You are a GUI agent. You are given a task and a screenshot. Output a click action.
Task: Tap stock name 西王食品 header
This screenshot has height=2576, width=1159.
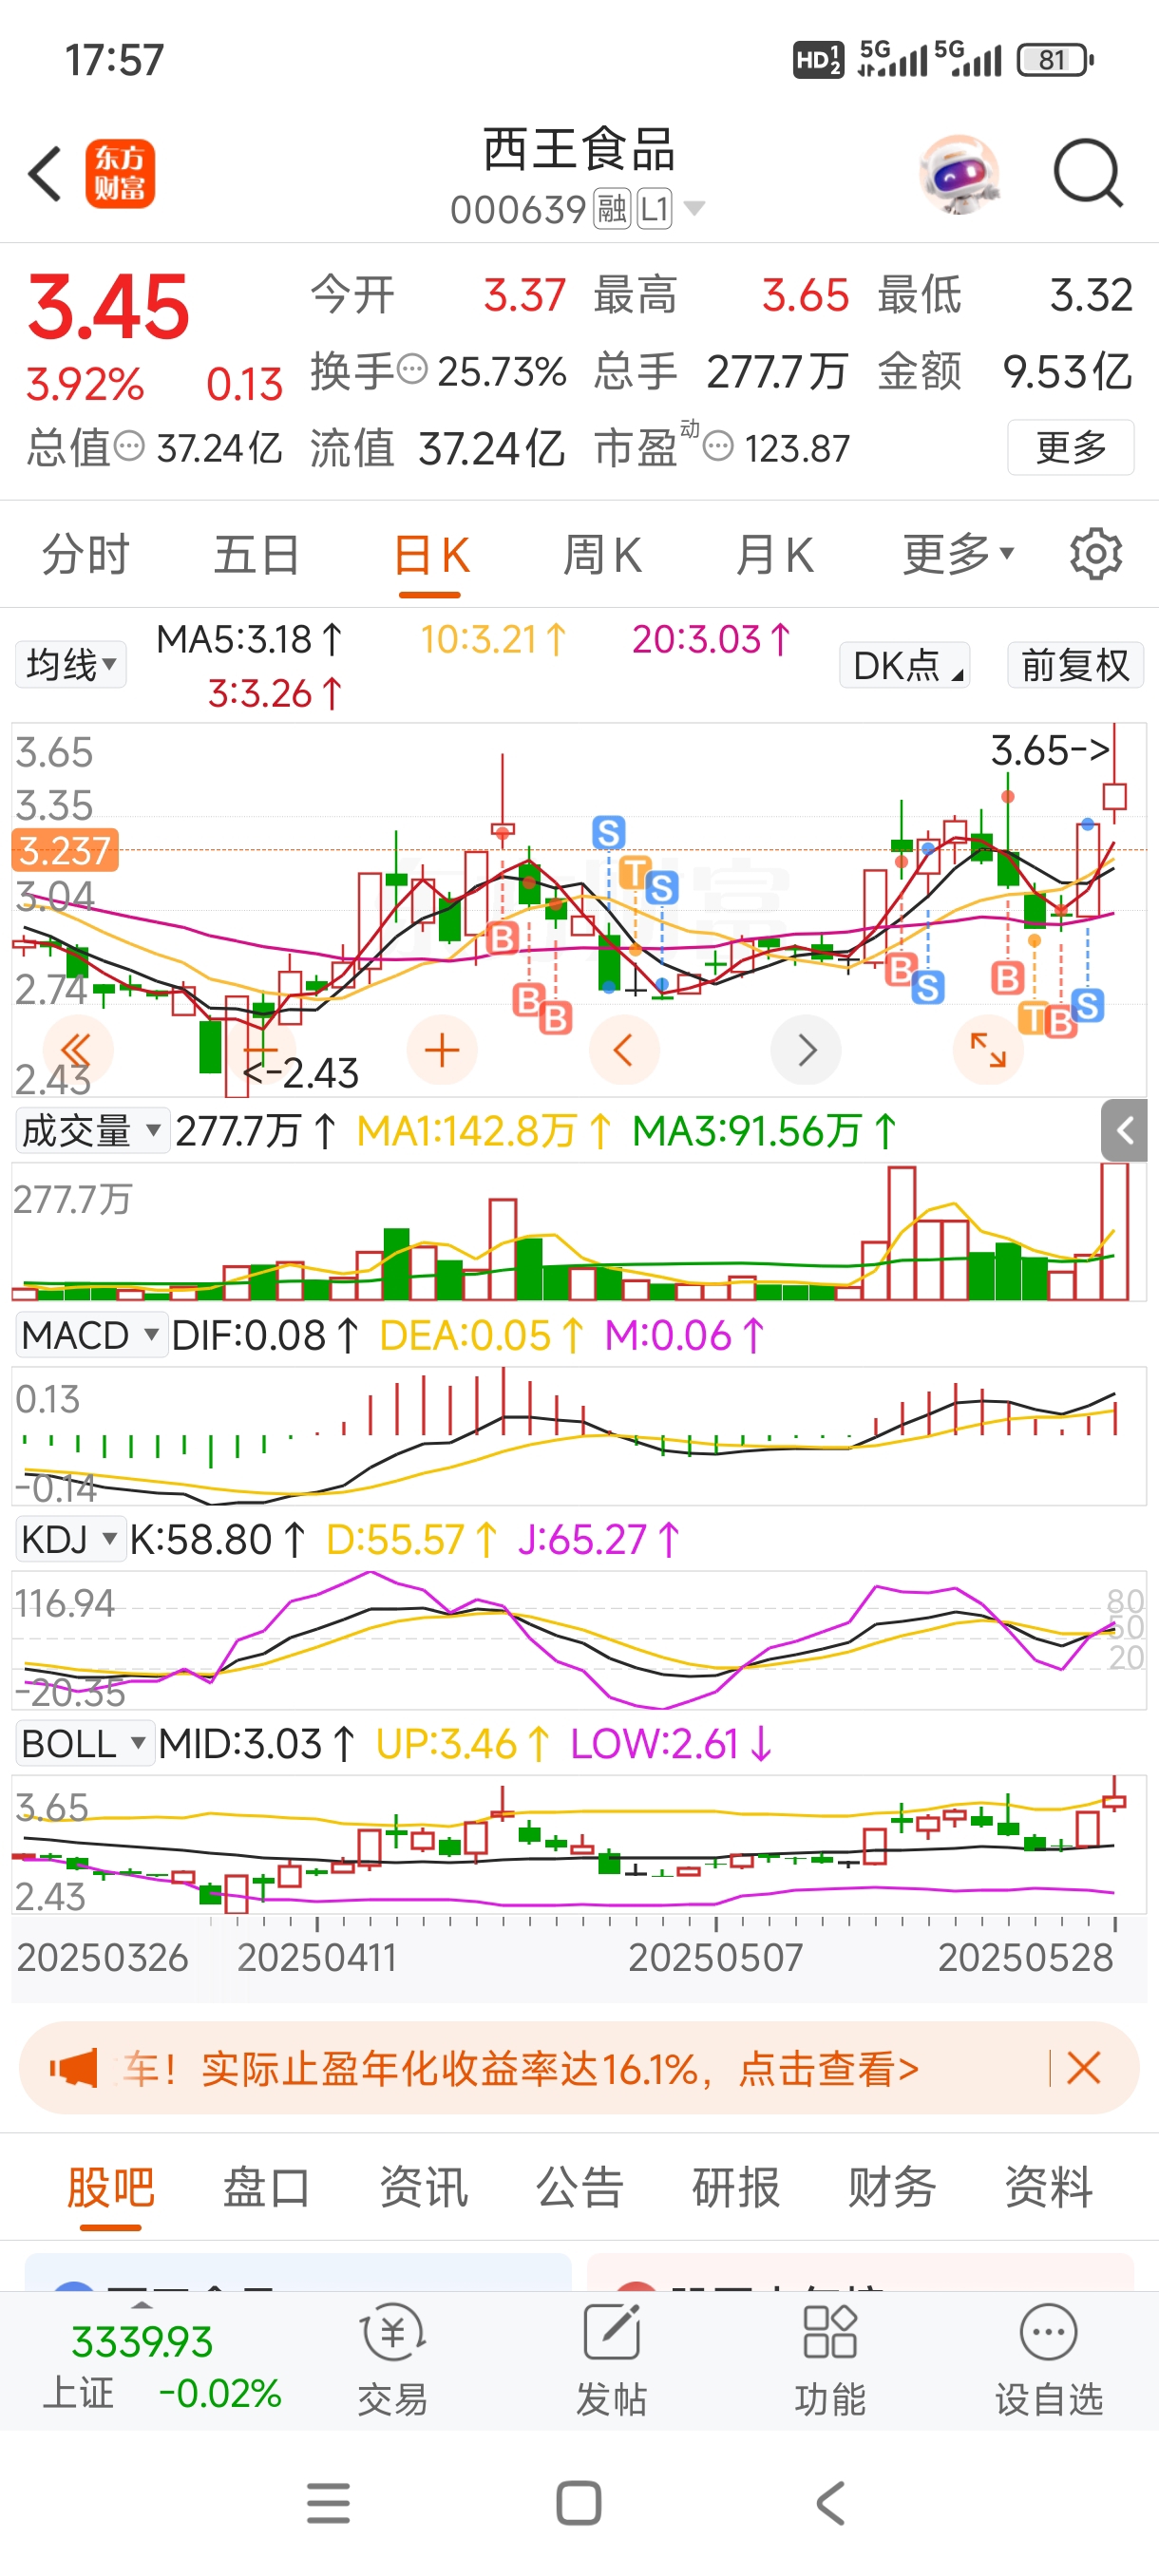(579, 150)
